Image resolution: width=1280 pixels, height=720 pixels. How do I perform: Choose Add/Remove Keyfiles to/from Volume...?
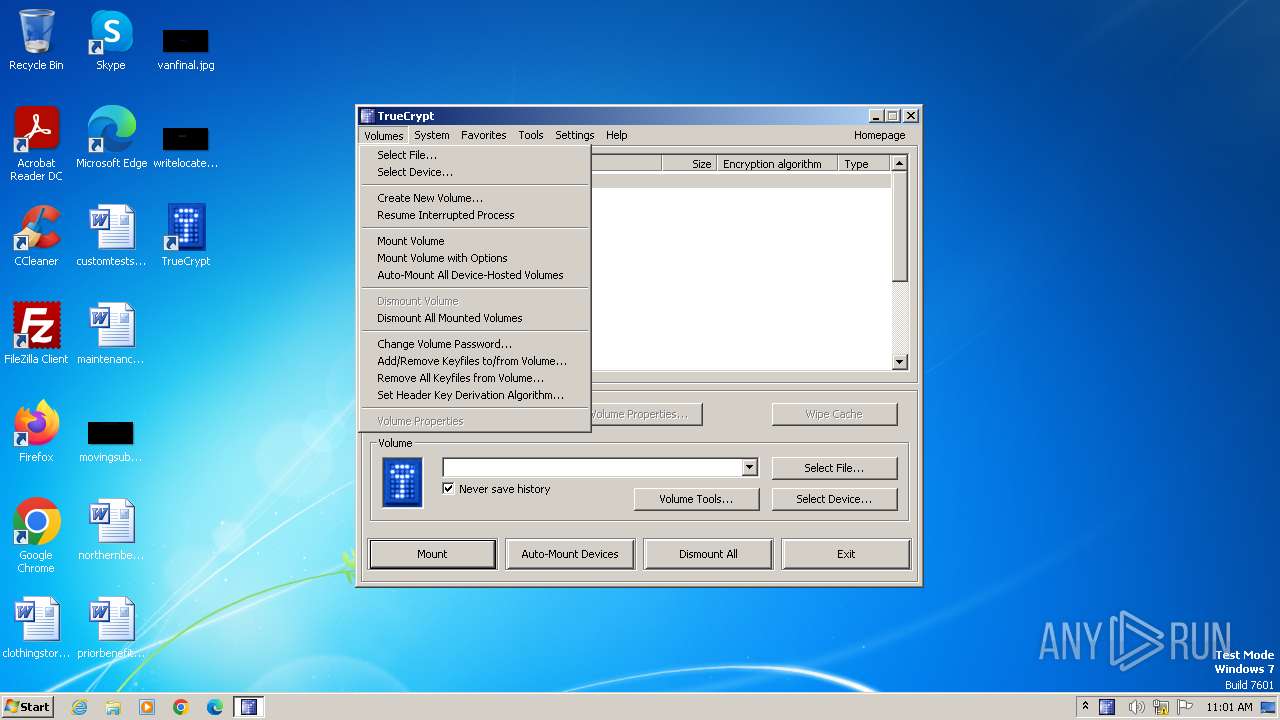[x=475, y=361]
